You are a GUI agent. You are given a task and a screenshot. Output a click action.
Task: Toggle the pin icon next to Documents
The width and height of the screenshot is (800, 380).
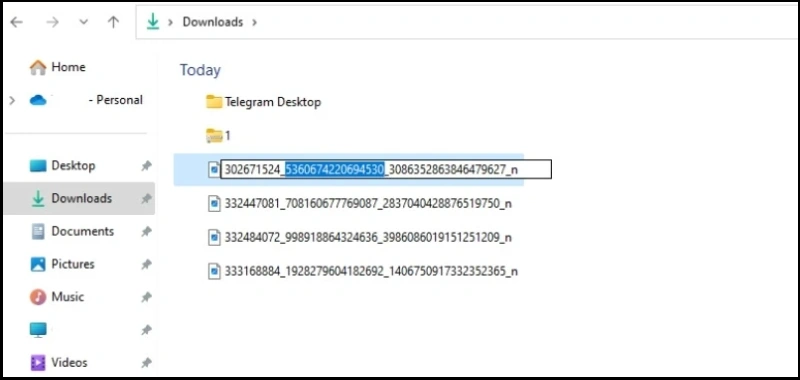[x=146, y=232]
